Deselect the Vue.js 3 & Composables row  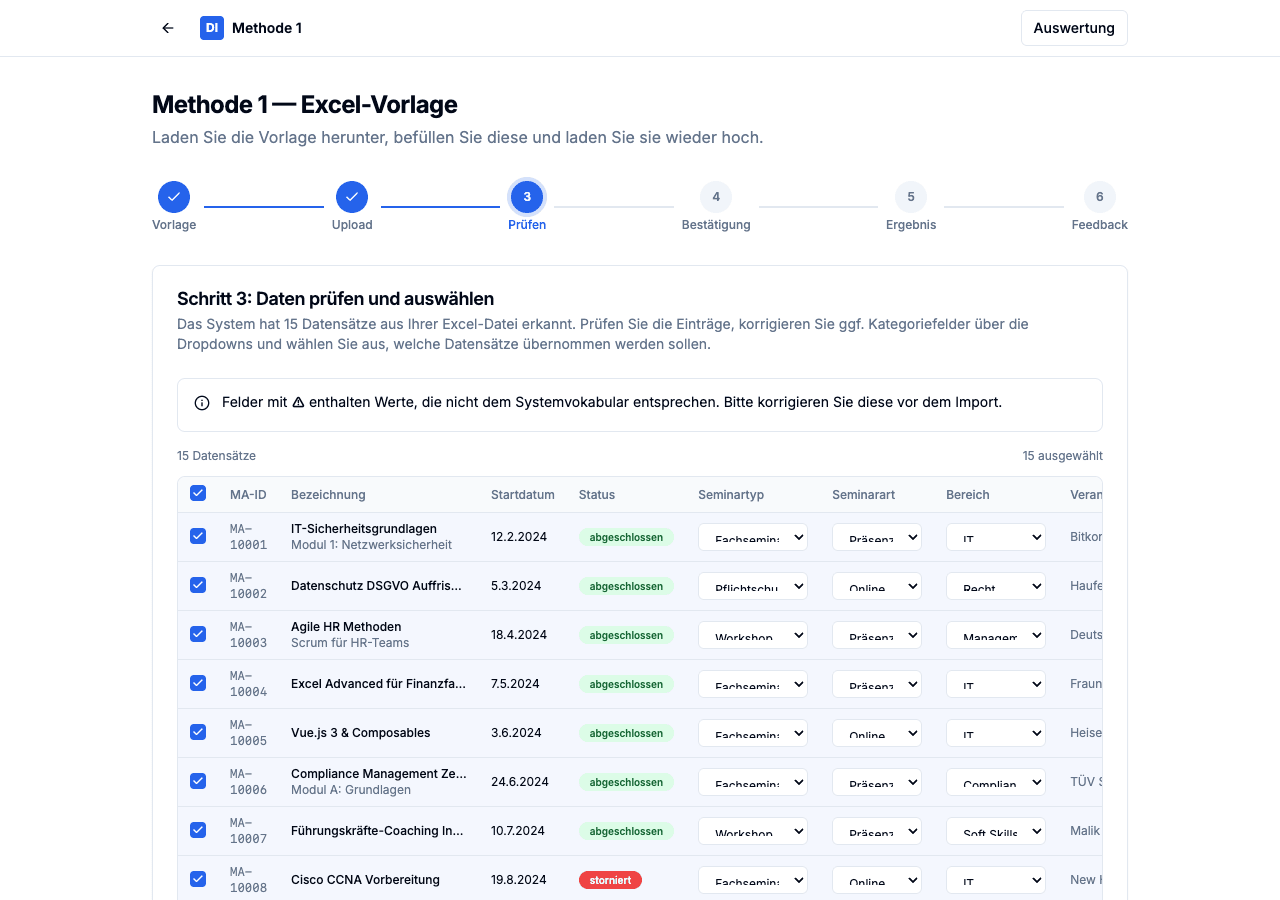click(x=198, y=732)
